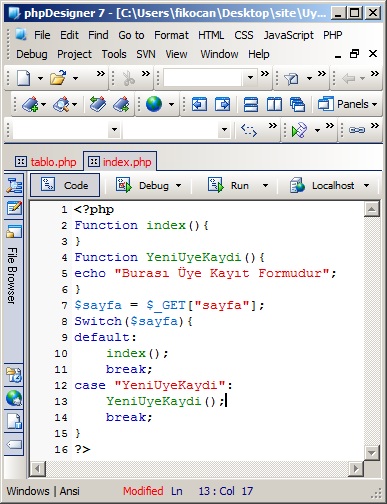Expand the first empty combo box in lower toolbar
Screen dimensions: 387x504
(x=114, y=129)
